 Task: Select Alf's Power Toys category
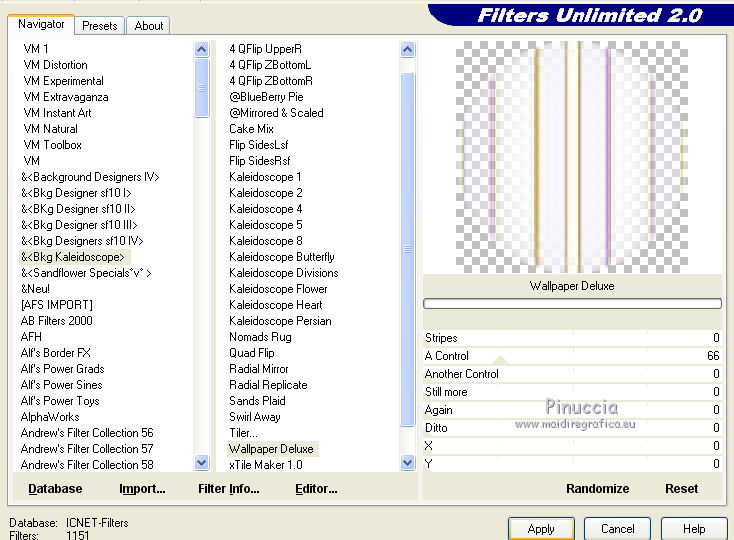(60, 401)
